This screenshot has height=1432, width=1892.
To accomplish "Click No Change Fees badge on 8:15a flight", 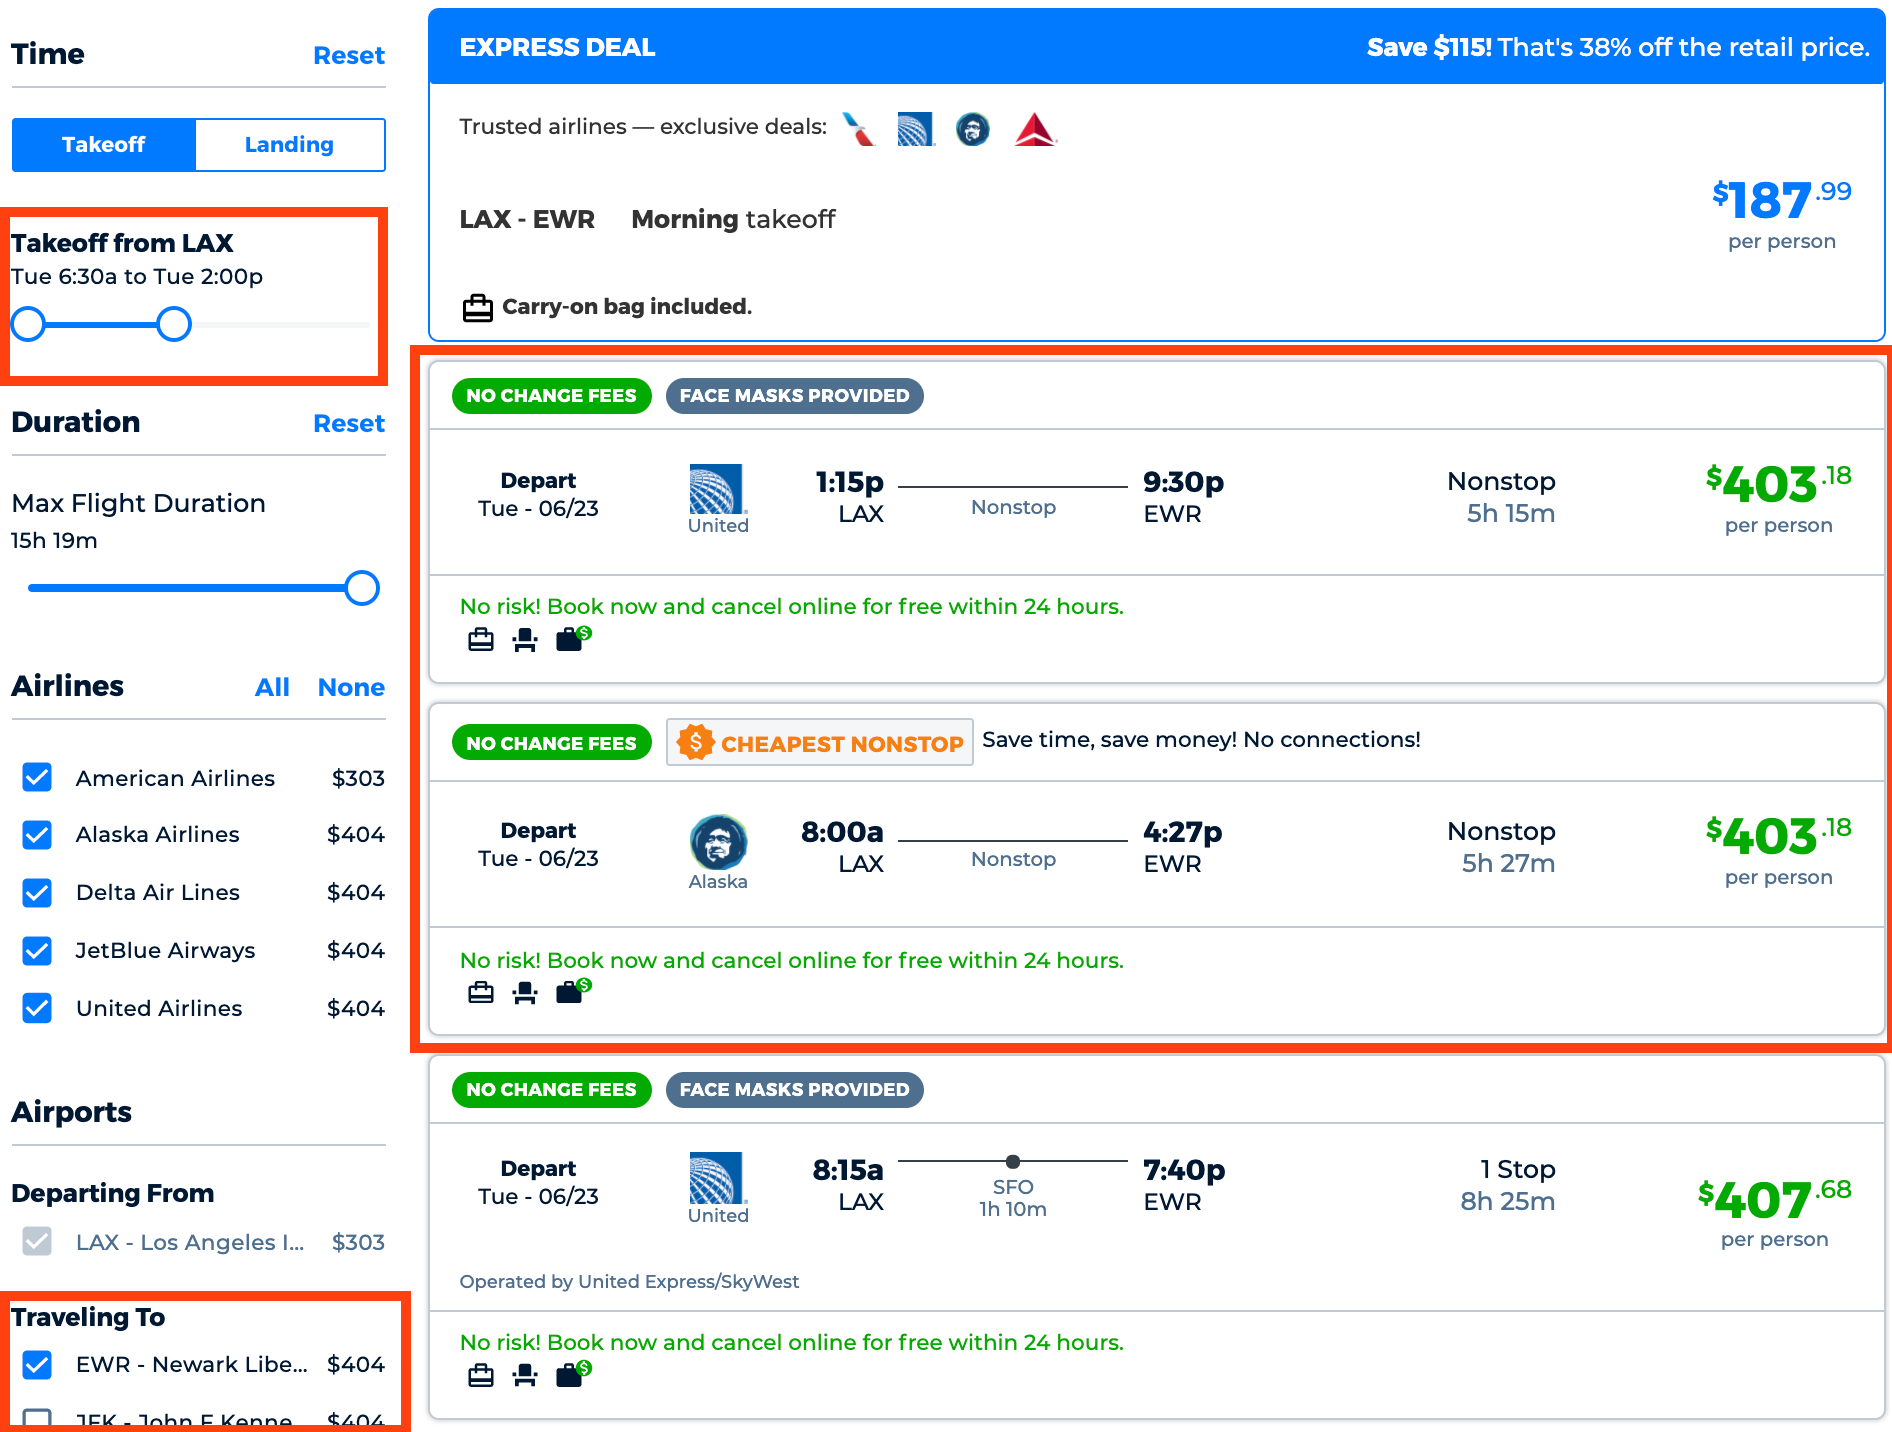I will coord(552,1090).
